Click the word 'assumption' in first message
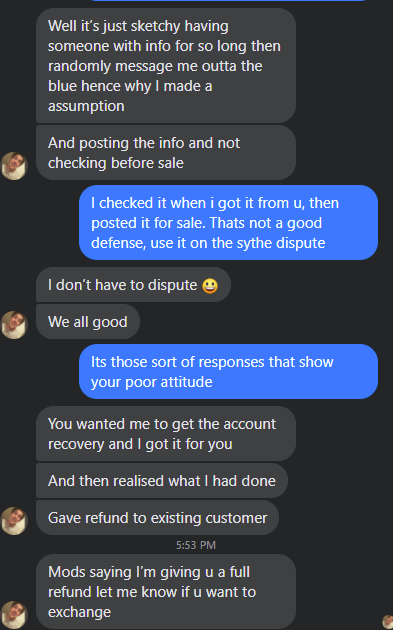 click(86, 106)
